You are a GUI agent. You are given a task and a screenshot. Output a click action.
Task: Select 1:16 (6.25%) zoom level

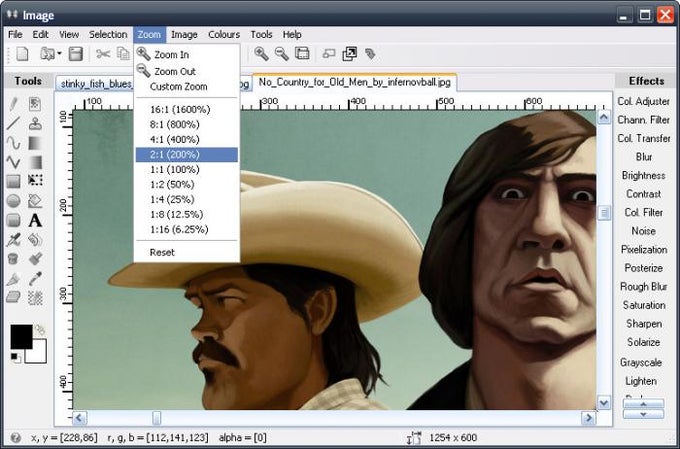[187, 229]
